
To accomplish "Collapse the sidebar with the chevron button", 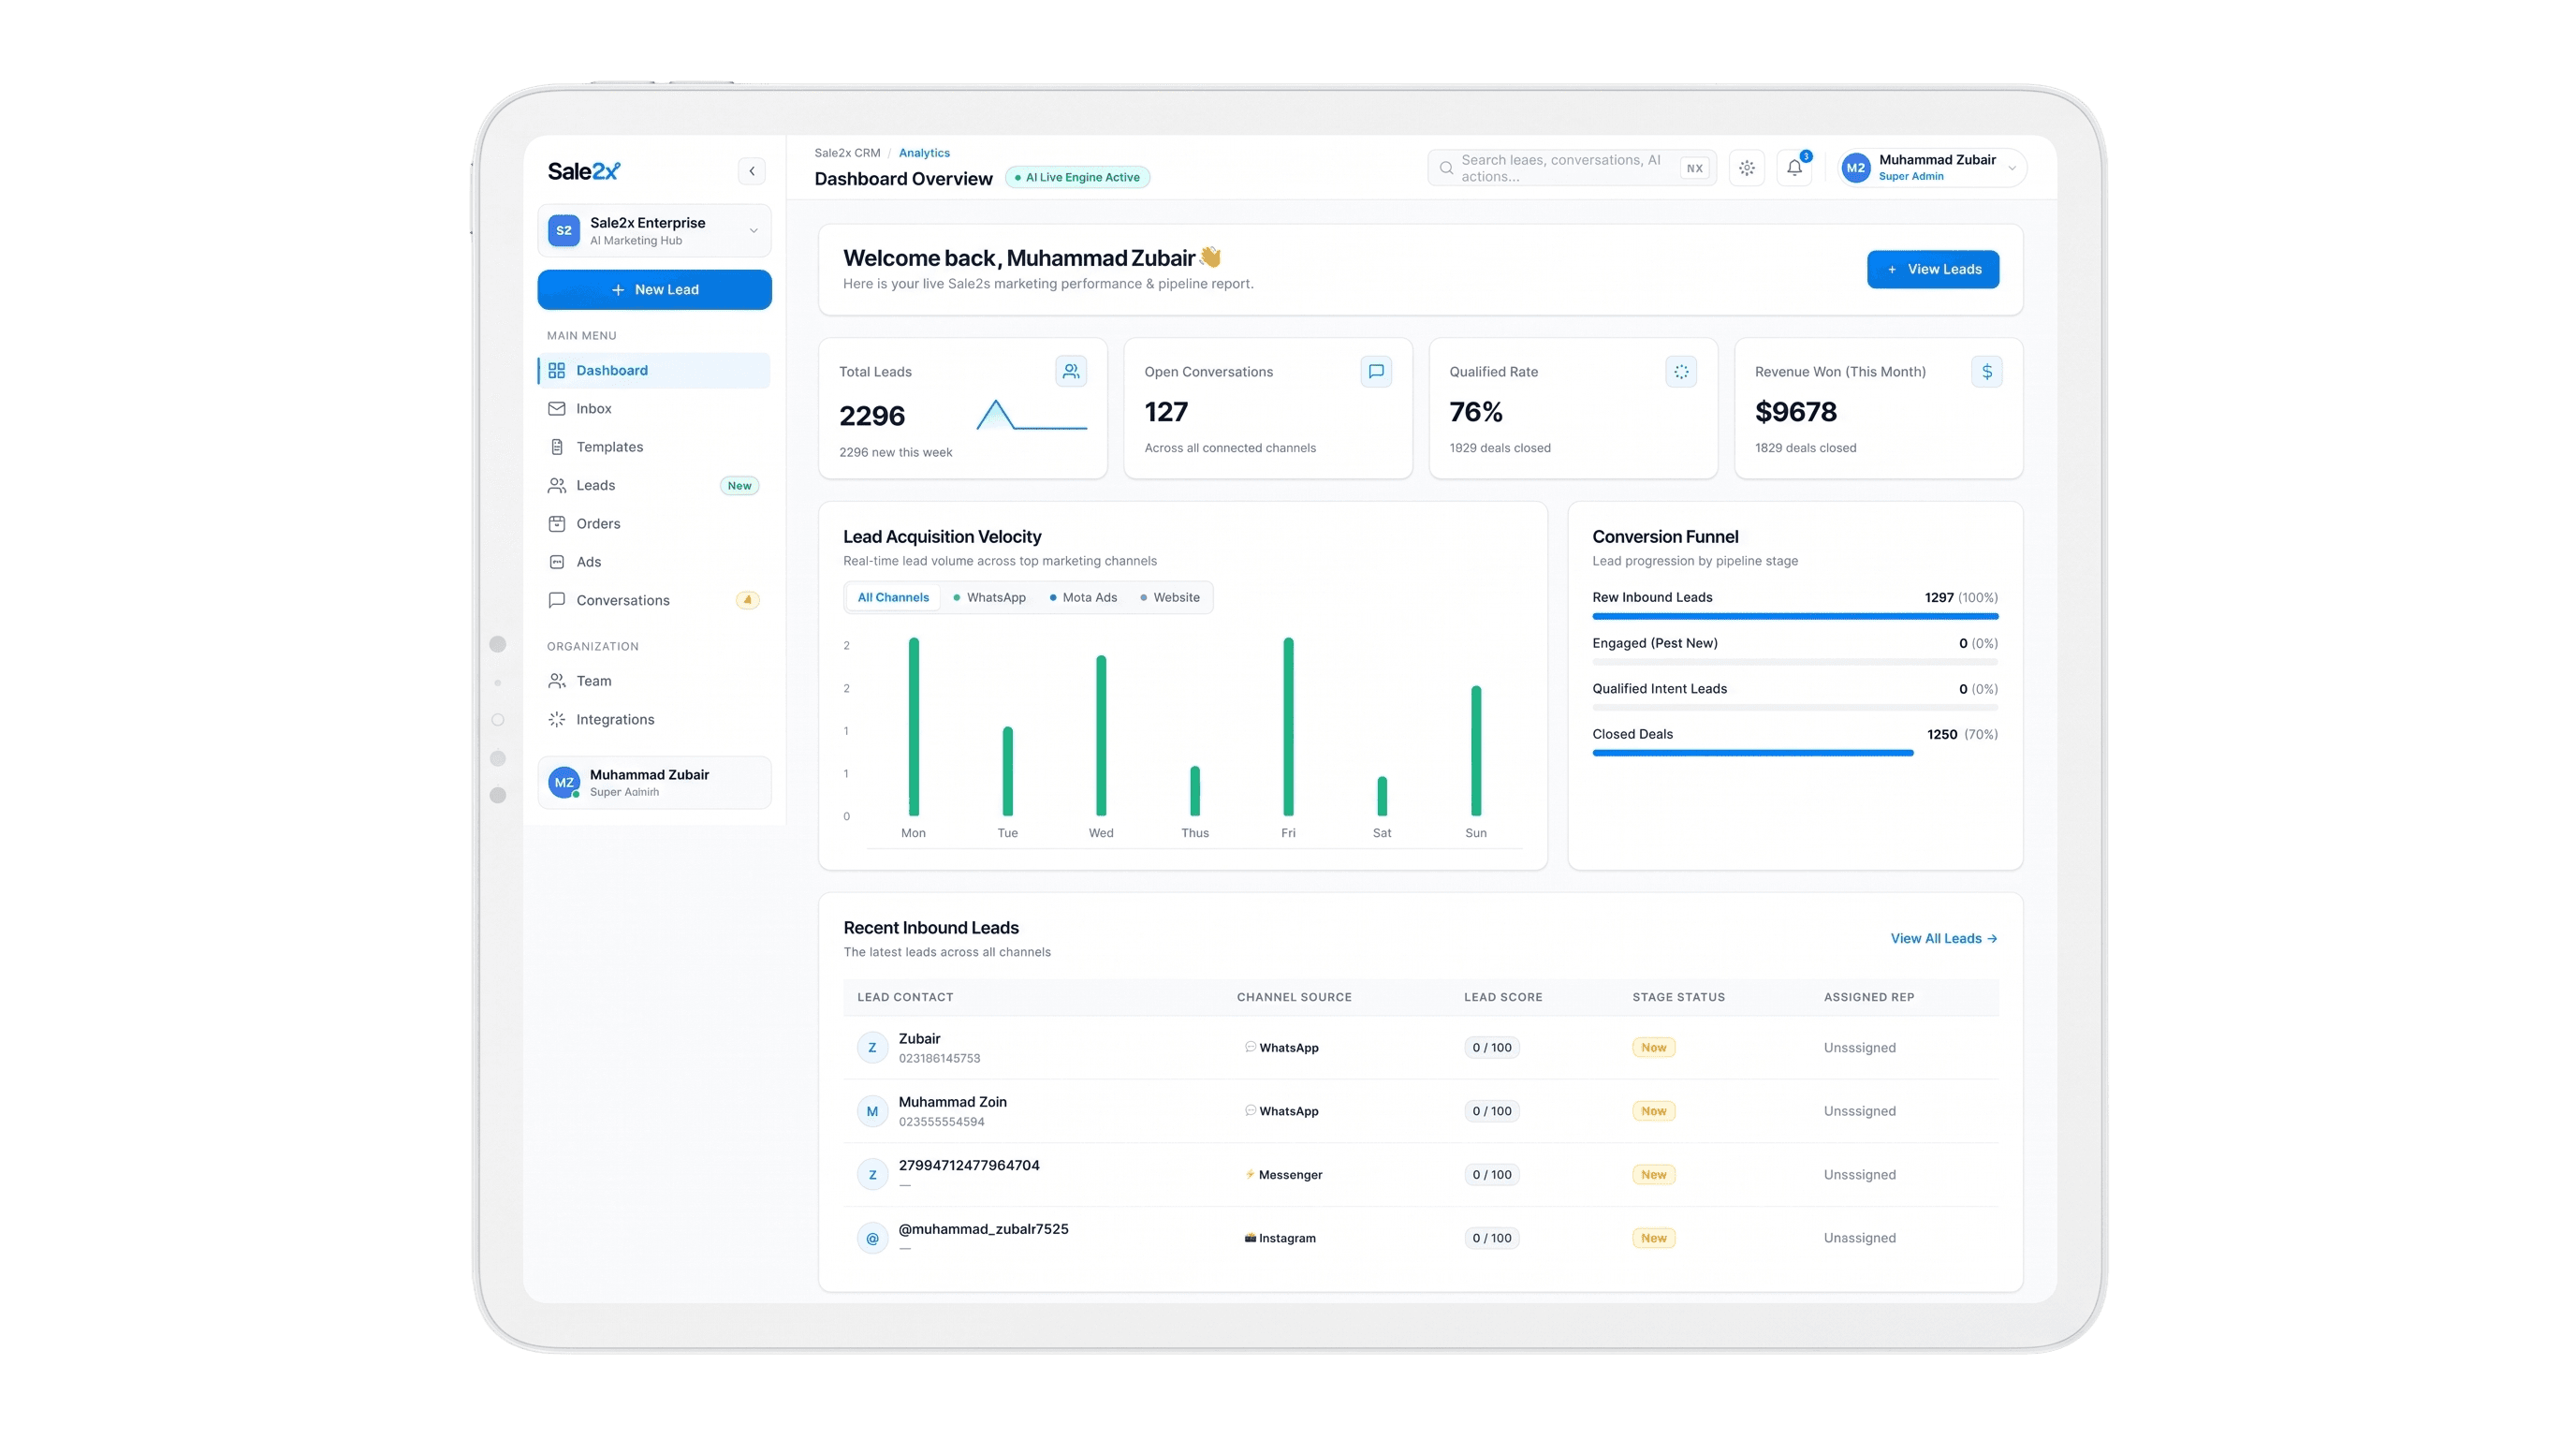I will (x=752, y=171).
